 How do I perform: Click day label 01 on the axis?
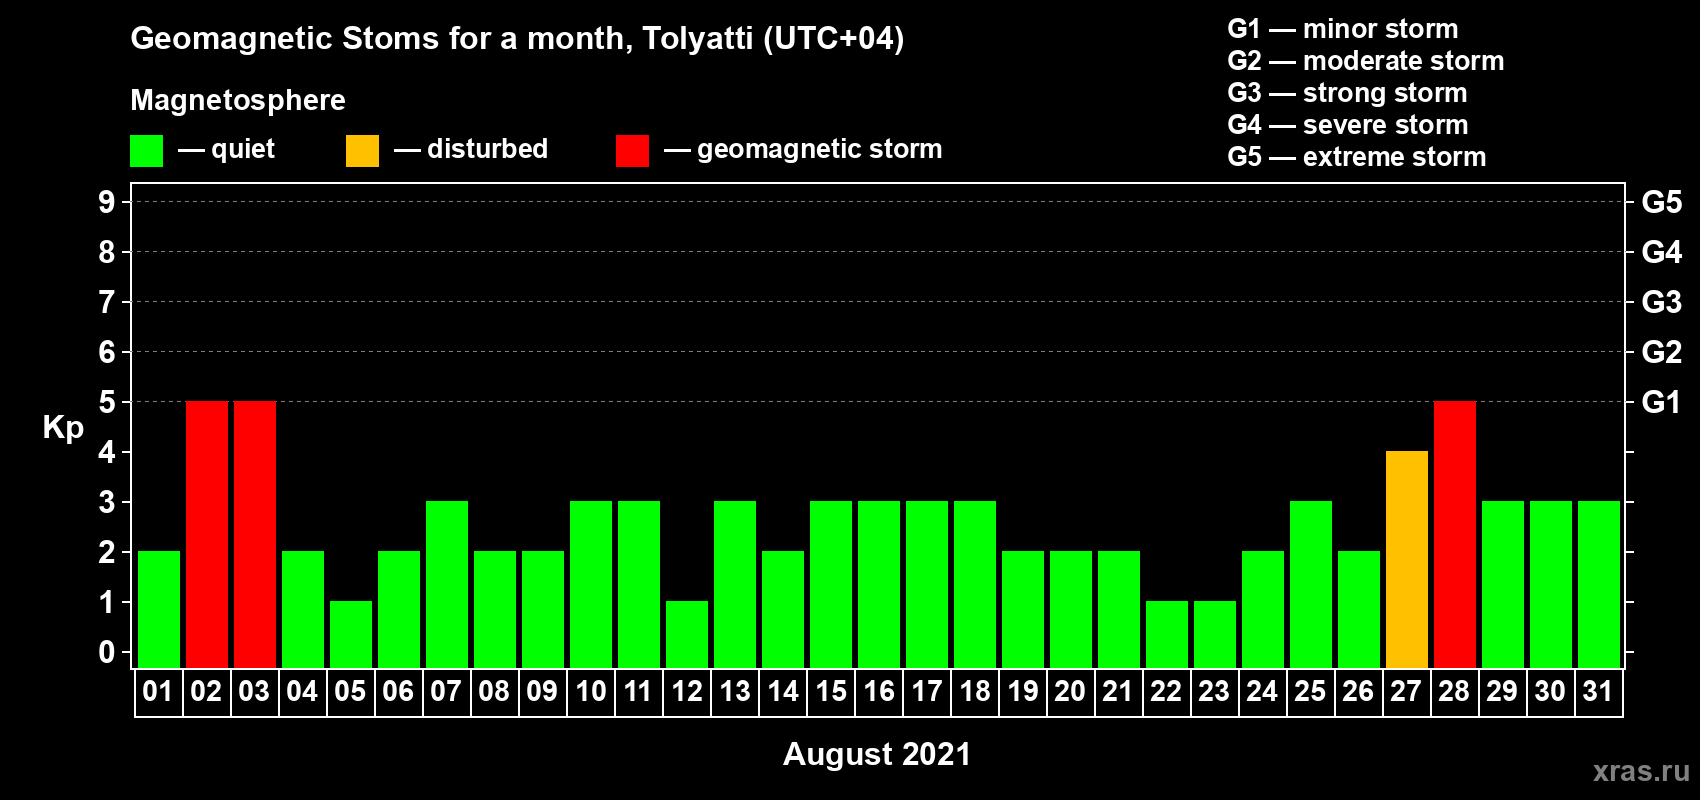(x=158, y=691)
